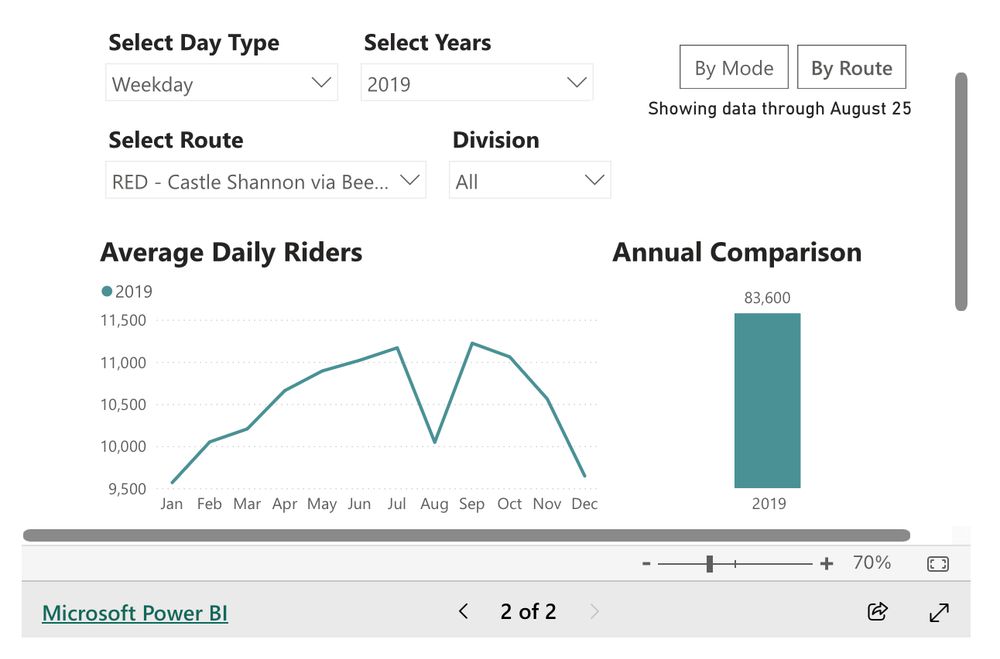Expand the Division dropdown
This screenshot has height=659, width=1000.
point(529,182)
